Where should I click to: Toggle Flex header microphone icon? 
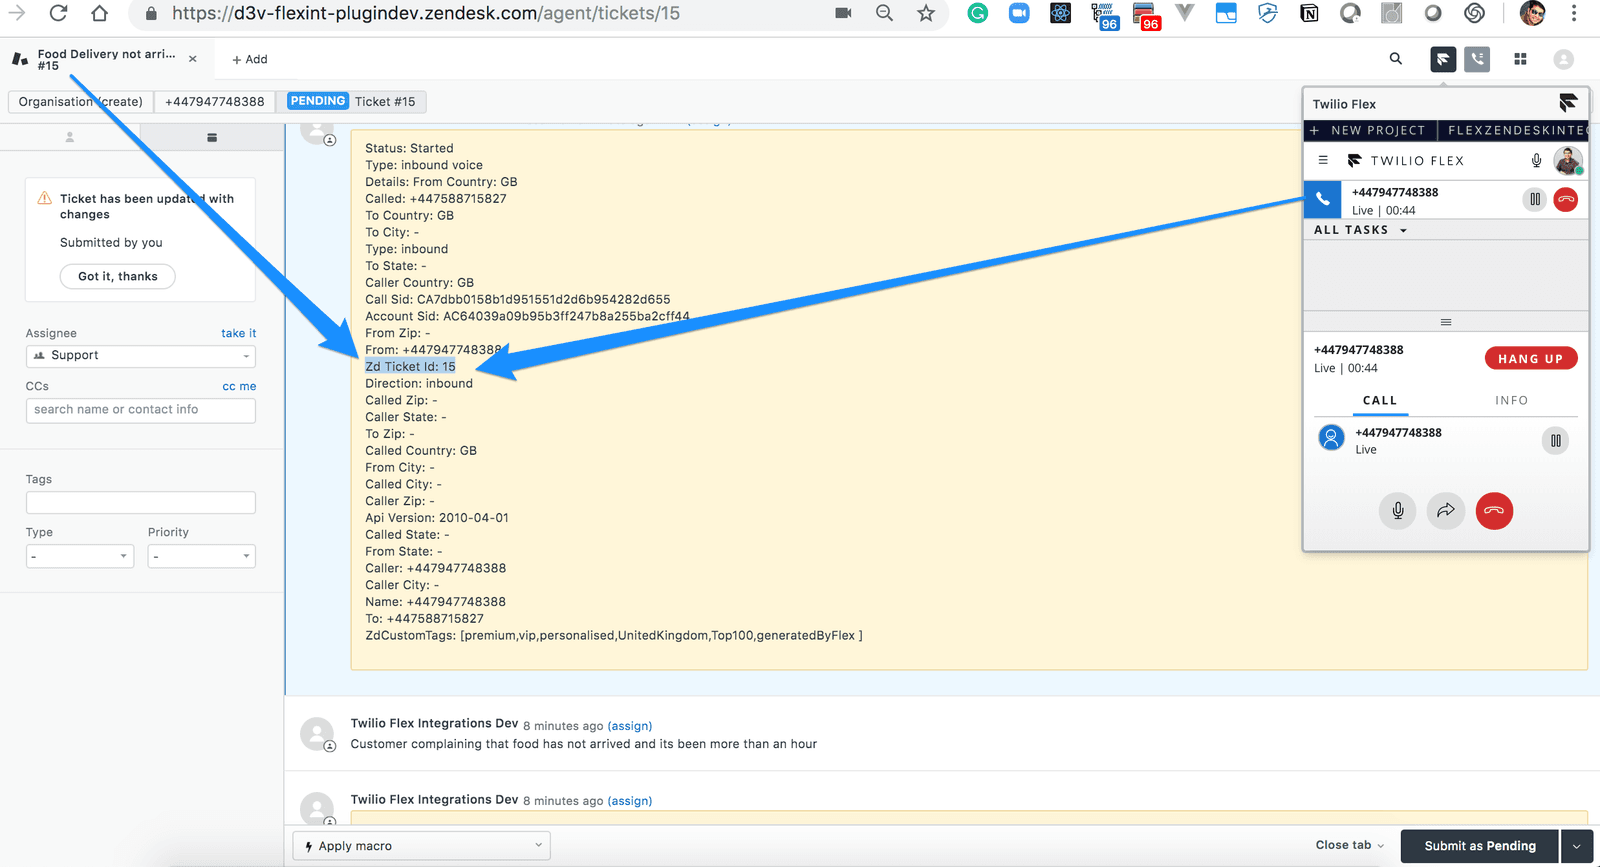(x=1537, y=160)
